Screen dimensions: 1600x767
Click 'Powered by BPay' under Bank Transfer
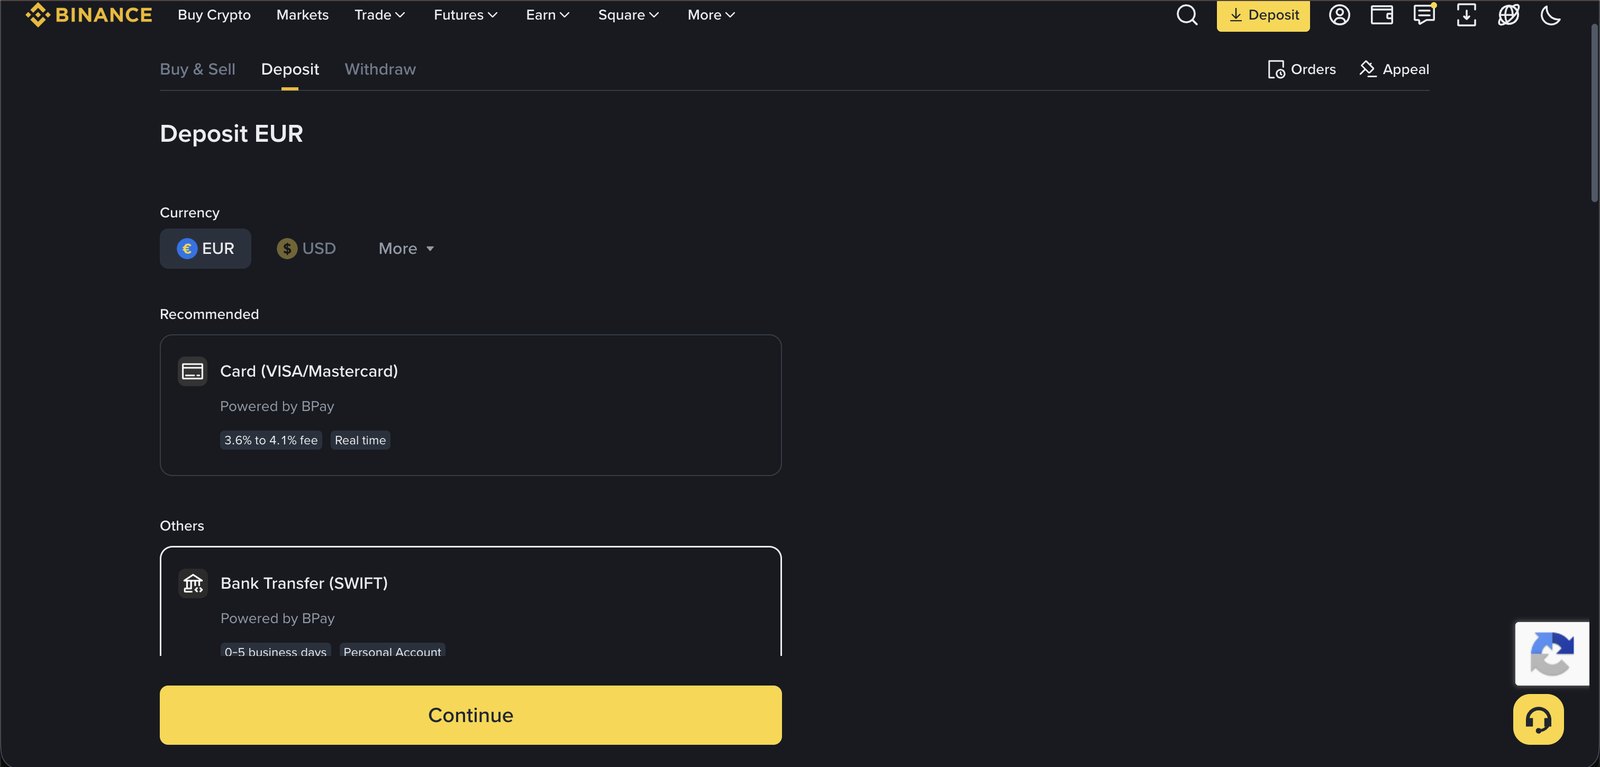pos(278,618)
